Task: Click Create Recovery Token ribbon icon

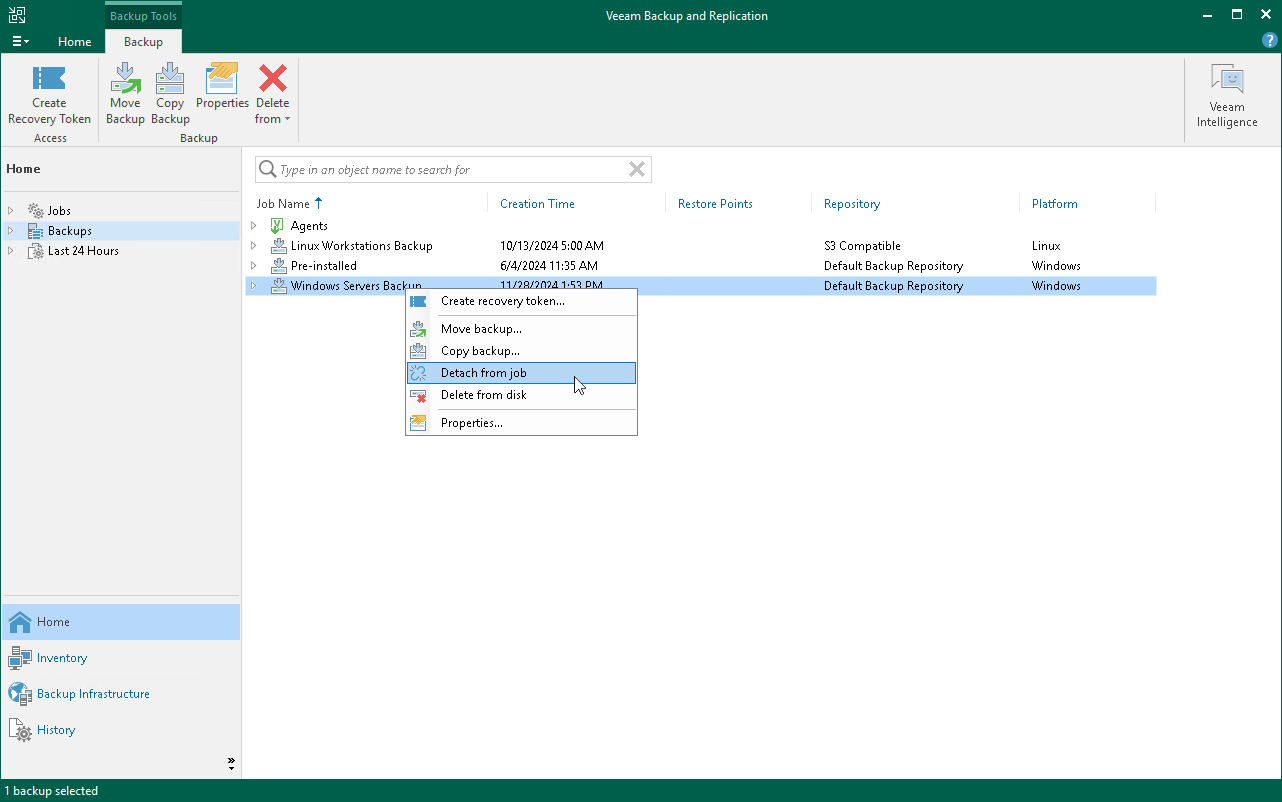Action: pos(49,95)
